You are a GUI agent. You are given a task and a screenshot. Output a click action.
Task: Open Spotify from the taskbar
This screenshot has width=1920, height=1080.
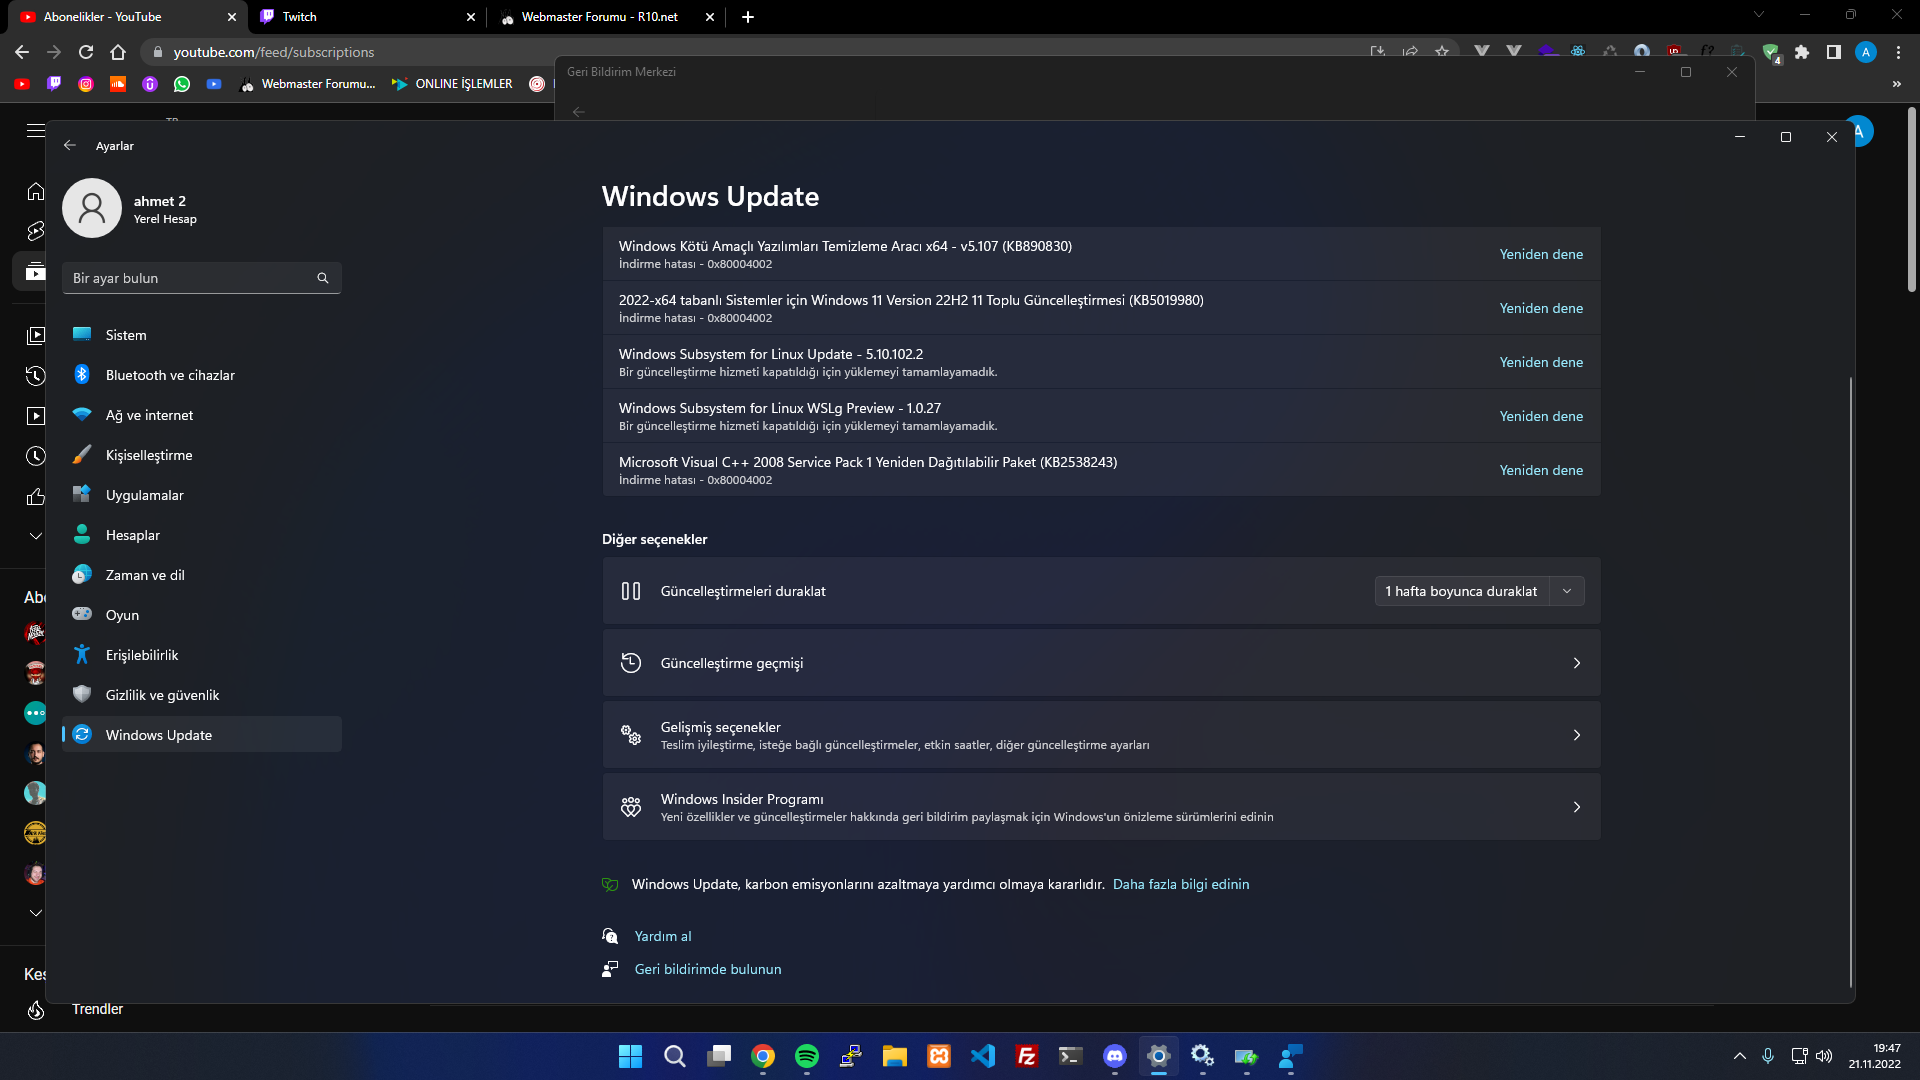pos(807,1056)
